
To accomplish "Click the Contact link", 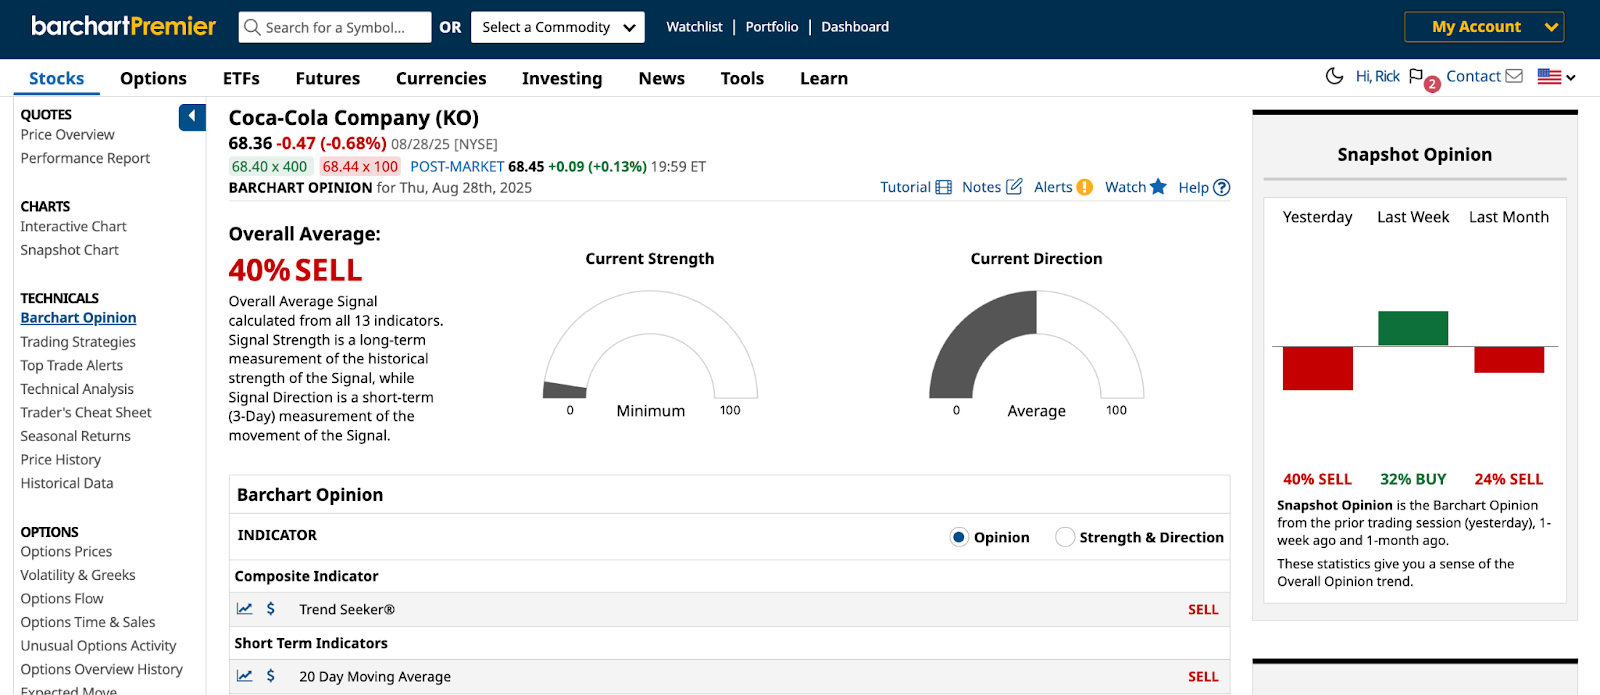I will point(1473,76).
